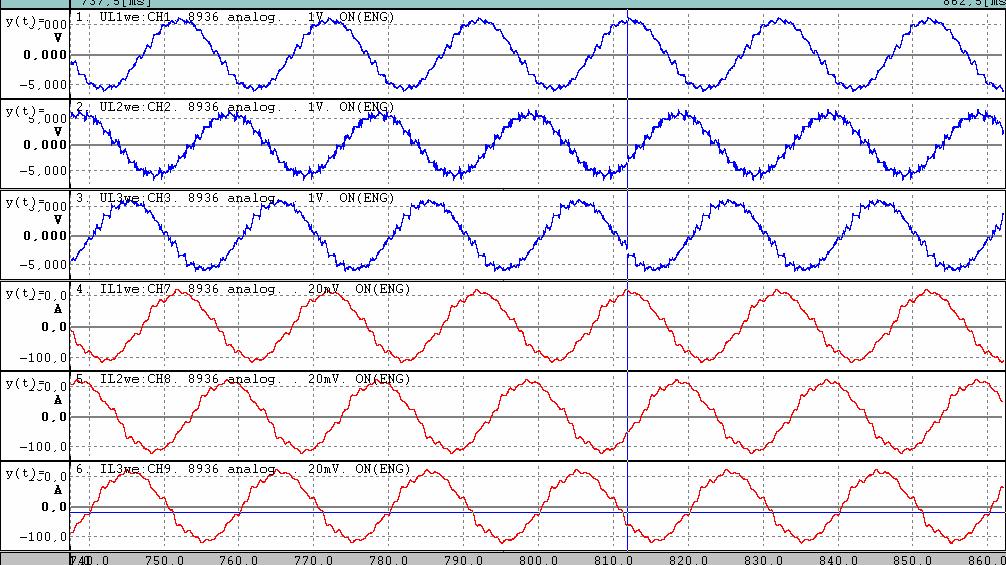The image size is (1006, 565).
Task: Click the '0,0' axis label of IL1we channel
Action: tap(54, 327)
